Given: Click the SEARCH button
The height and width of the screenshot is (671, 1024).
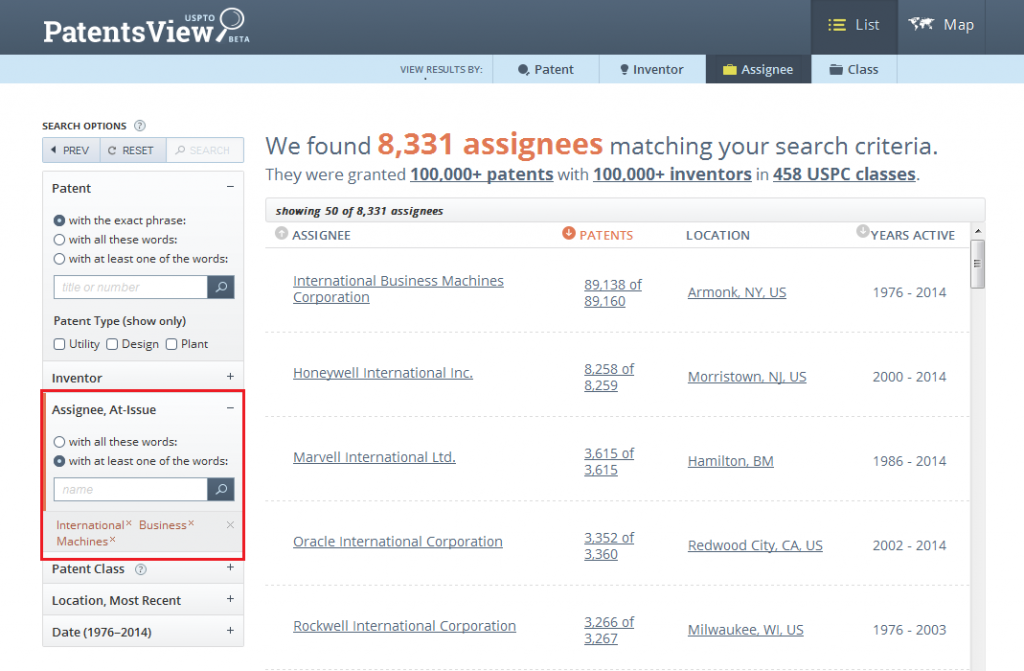Looking at the screenshot, I should coord(204,150).
